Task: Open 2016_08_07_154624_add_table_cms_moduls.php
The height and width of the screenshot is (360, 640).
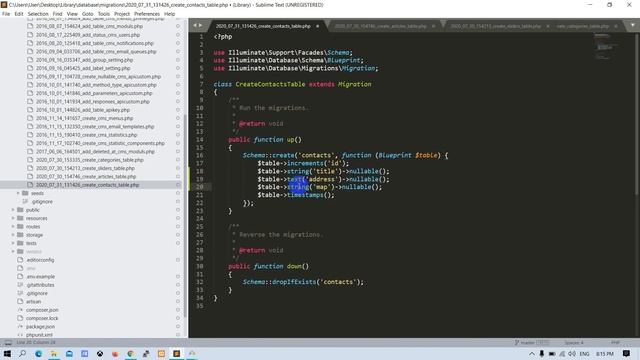Action: tap(89, 26)
